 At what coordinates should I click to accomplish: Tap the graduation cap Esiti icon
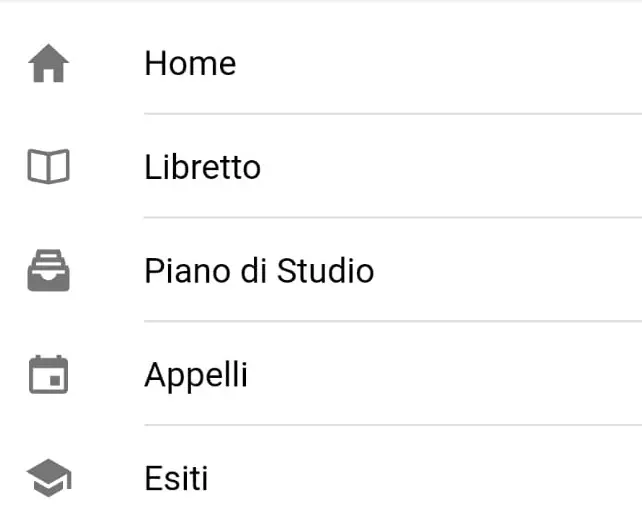tap(49, 477)
